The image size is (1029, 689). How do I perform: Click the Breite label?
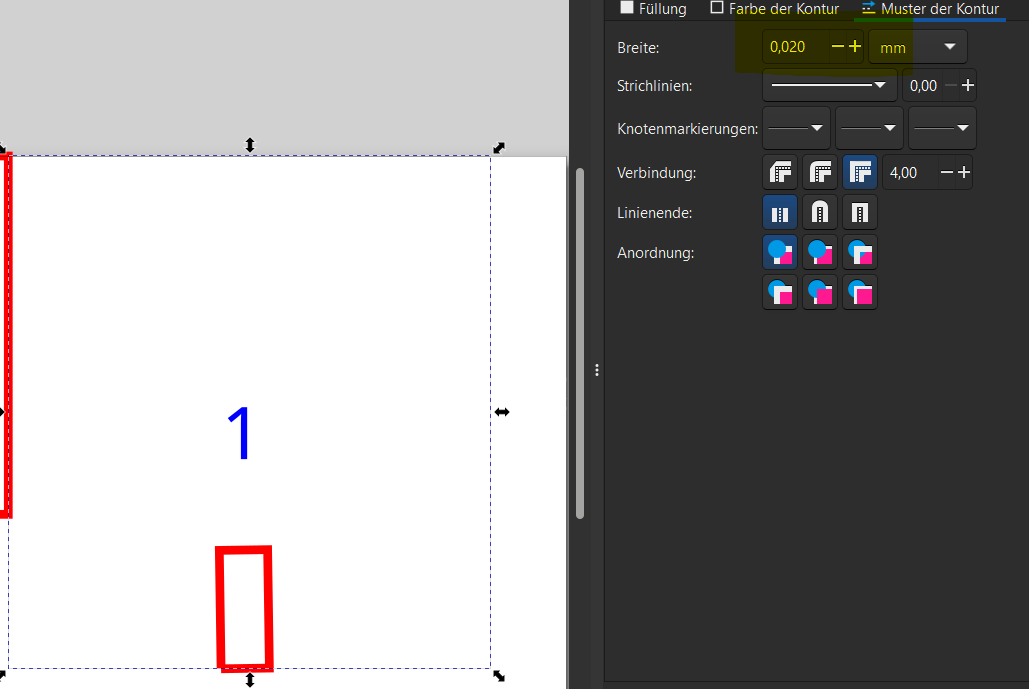point(638,48)
